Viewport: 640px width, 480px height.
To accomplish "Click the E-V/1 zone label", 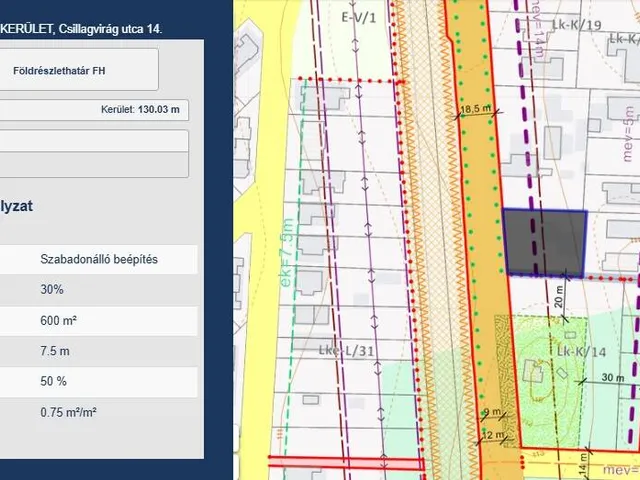I will click(x=356, y=17).
